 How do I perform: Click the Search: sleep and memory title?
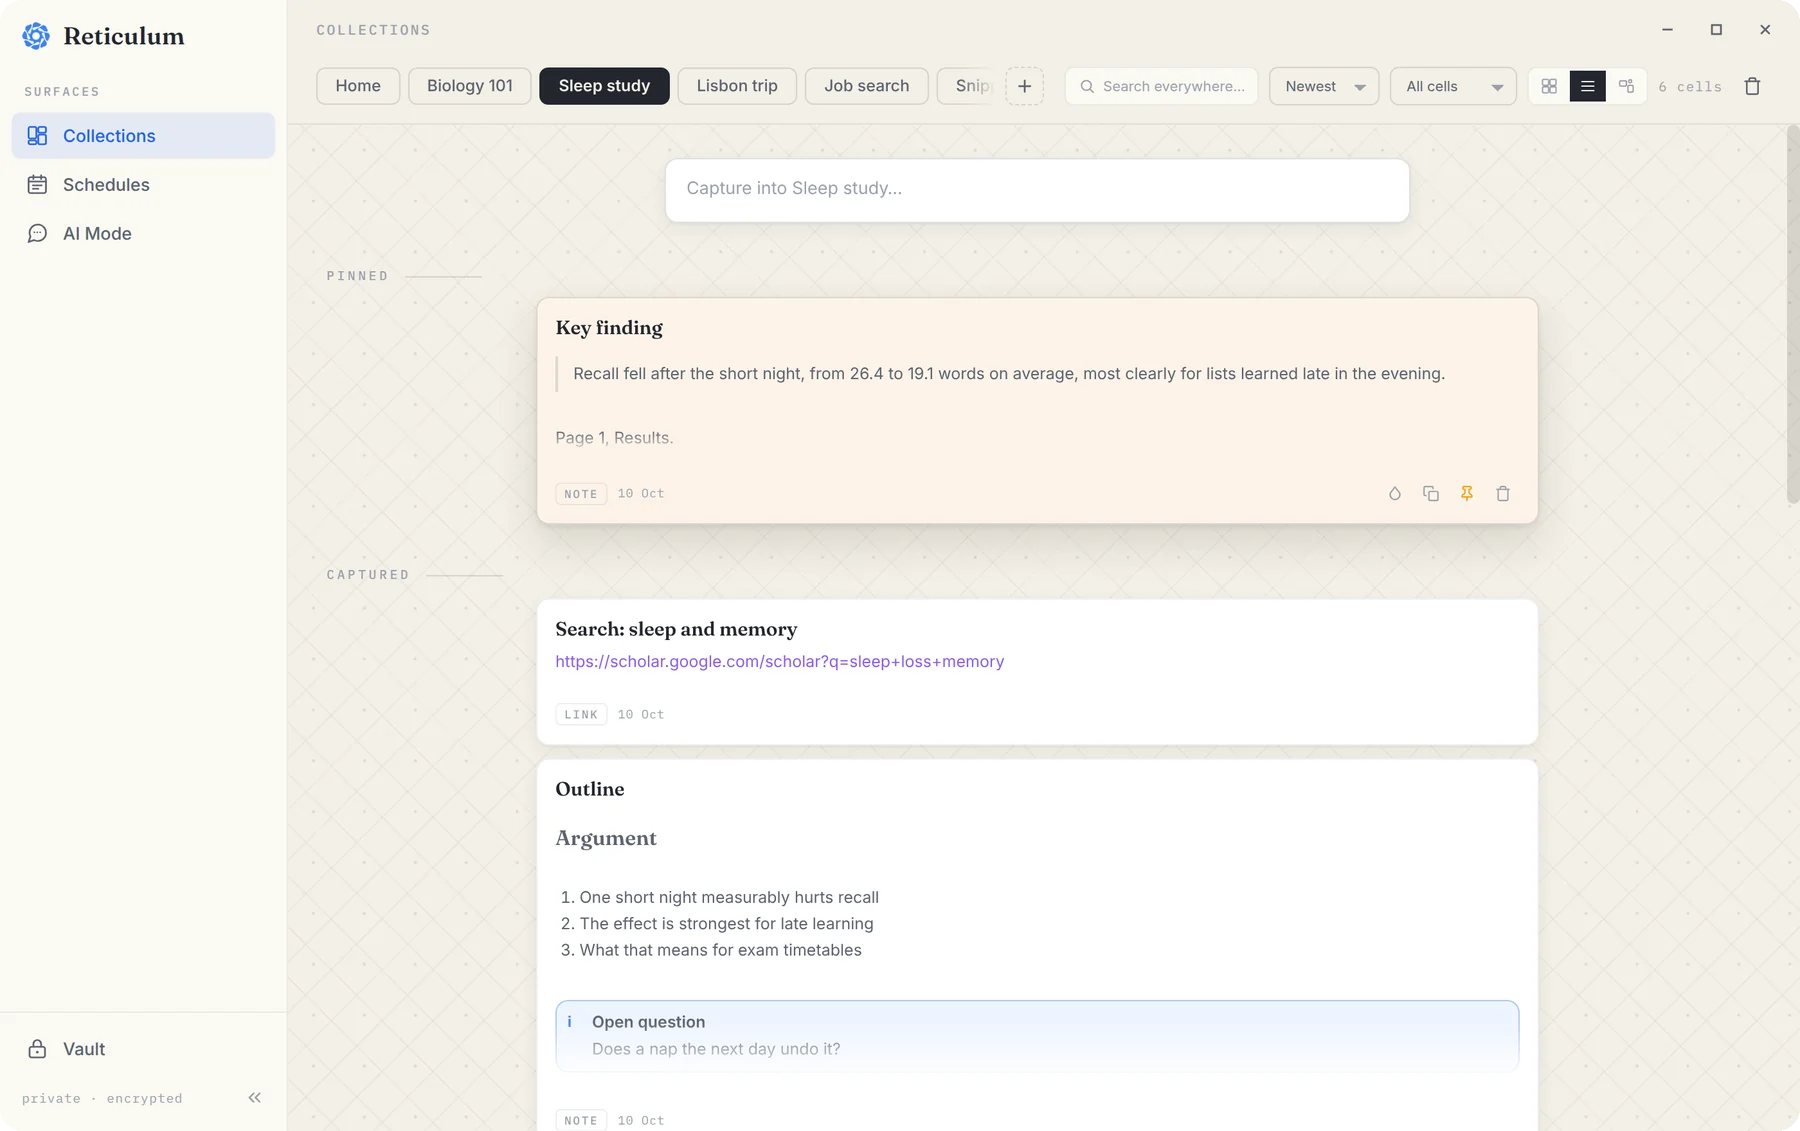click(x=676, y=629)
